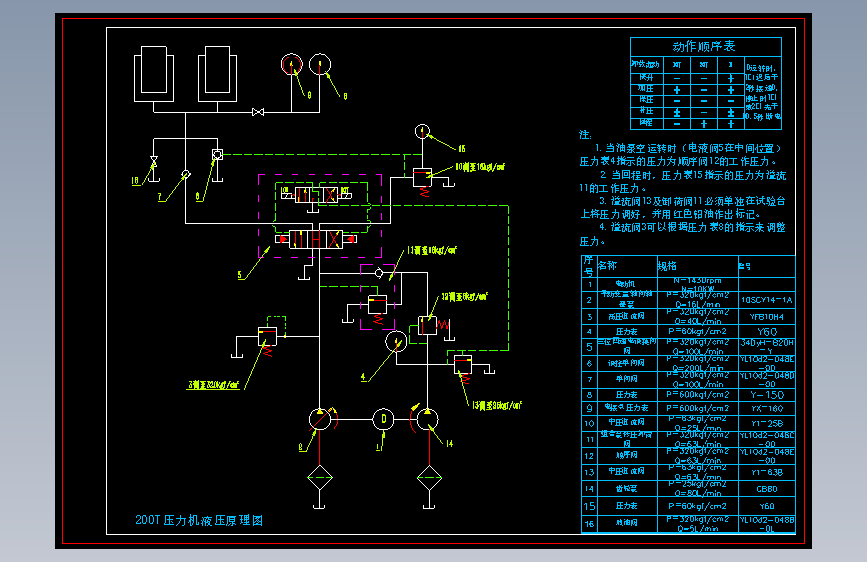Image resolution: width=867 pixels, height=562 pixels.
Task: Select relief valve 10 symbol
Action: click(422, 178)
